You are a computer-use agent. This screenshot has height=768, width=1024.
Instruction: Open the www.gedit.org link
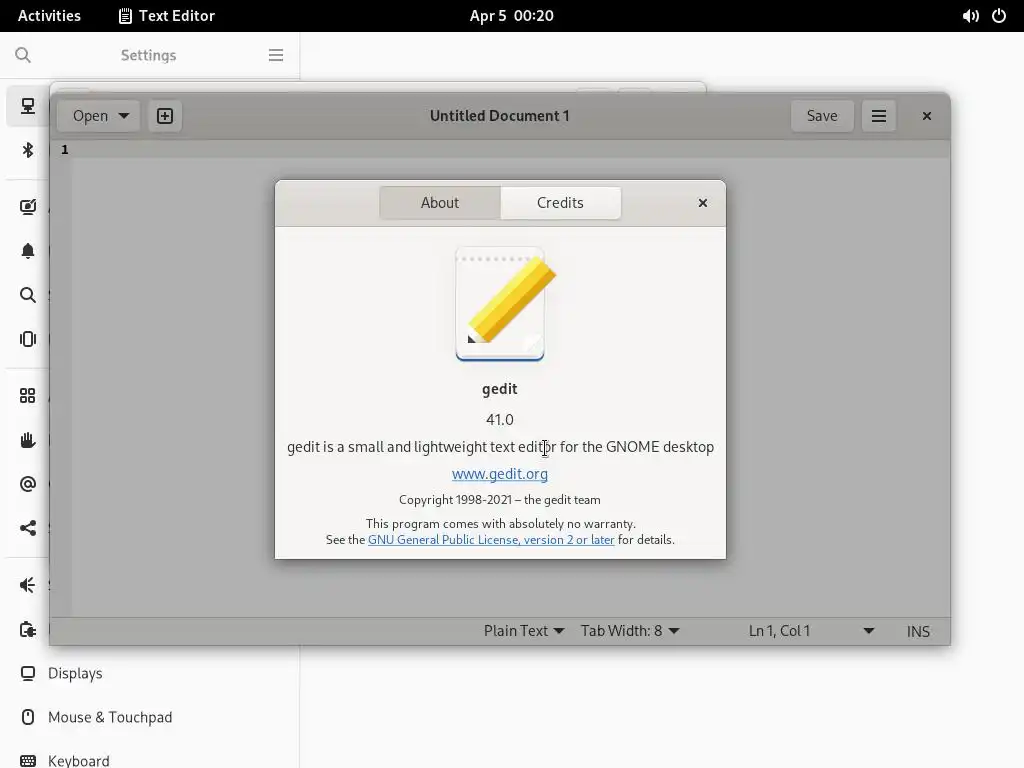click(500, 473)
